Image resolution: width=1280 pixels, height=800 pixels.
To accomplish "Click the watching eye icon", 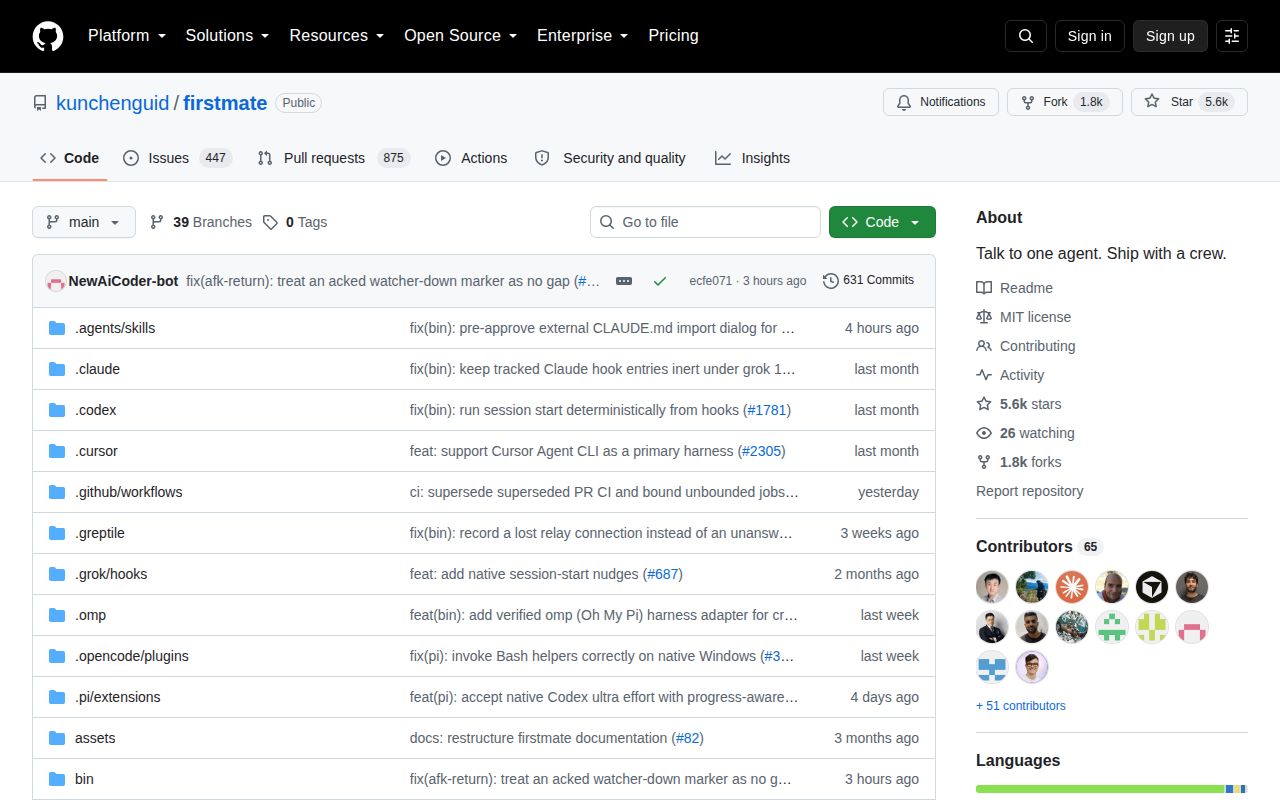I will pyautogui.click(x=984, y=433).
